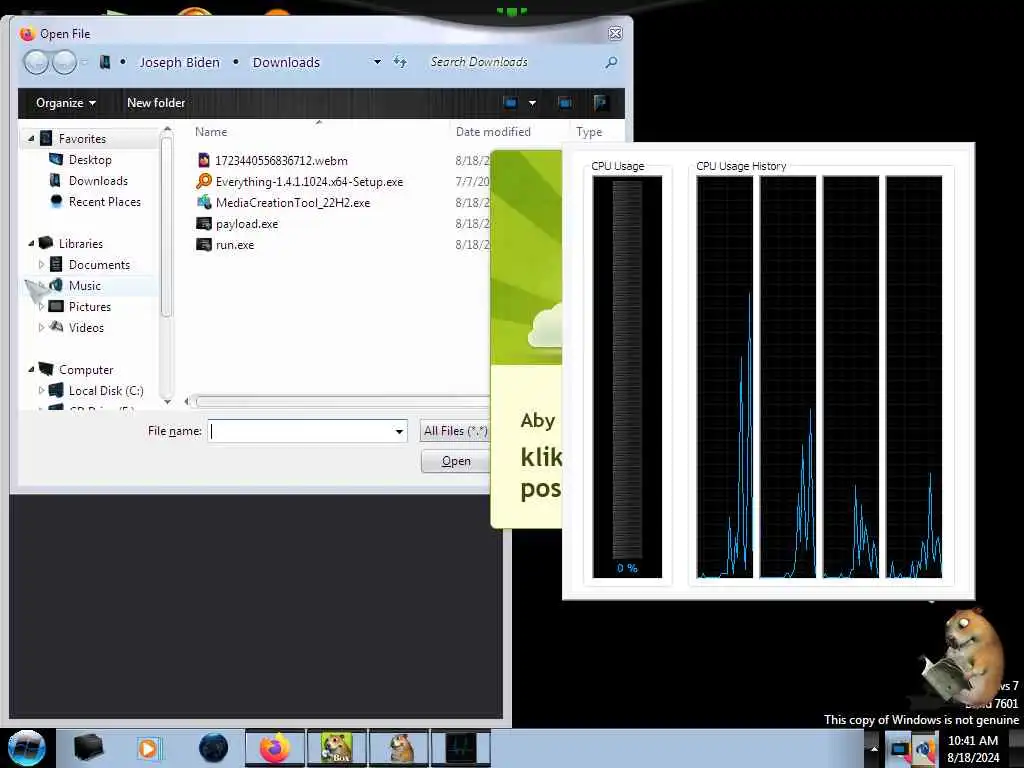Select Local Disk (C:) in the tree
Viewport: 1024px width, 768px height.
(x=106, y=391)
